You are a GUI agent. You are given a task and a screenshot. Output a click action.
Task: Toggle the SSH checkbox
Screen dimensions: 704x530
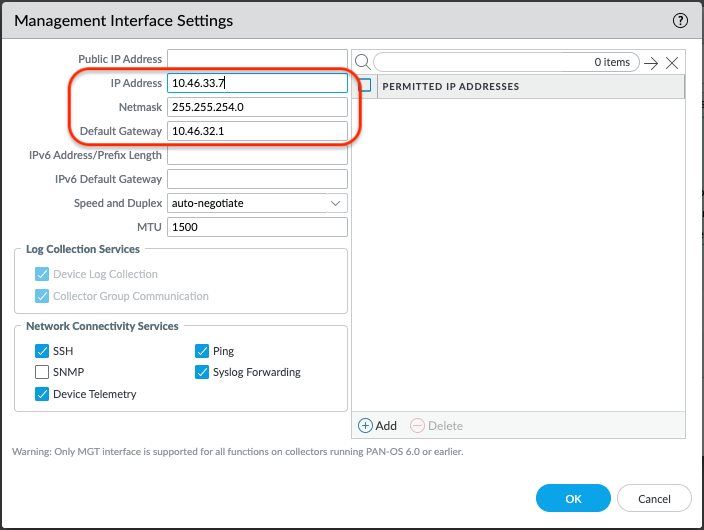[42, 351]
